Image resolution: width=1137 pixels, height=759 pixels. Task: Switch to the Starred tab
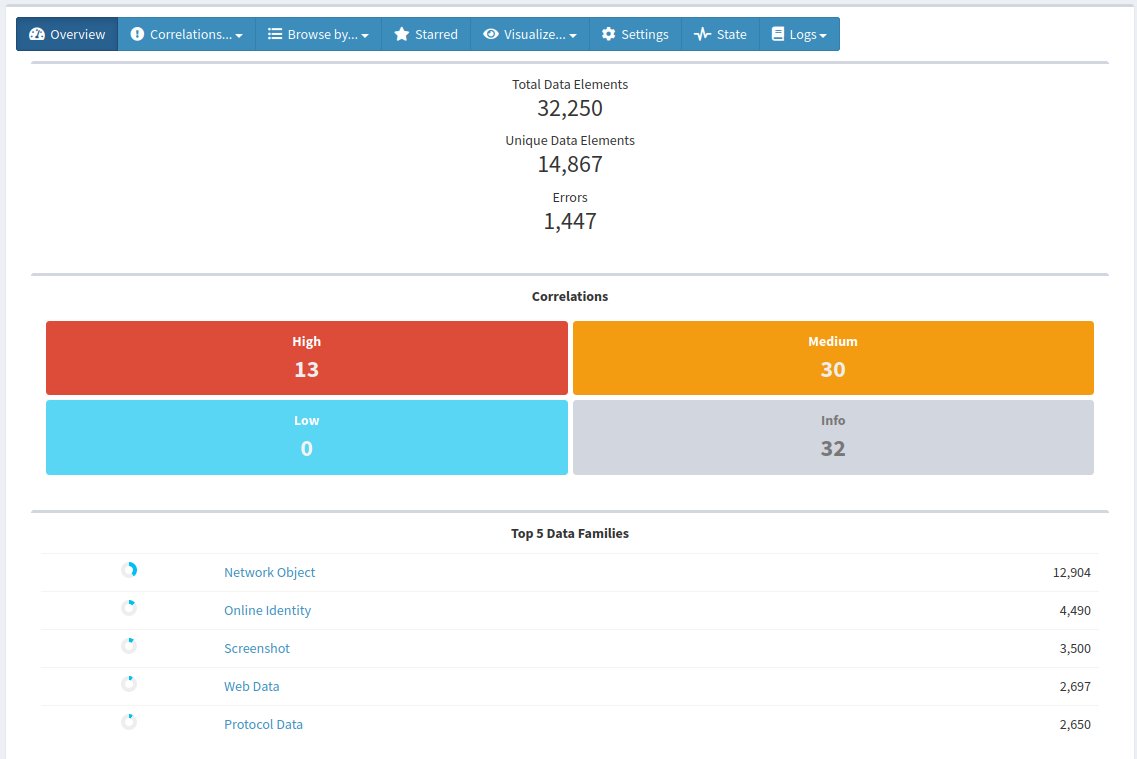[x=426, y=34]
